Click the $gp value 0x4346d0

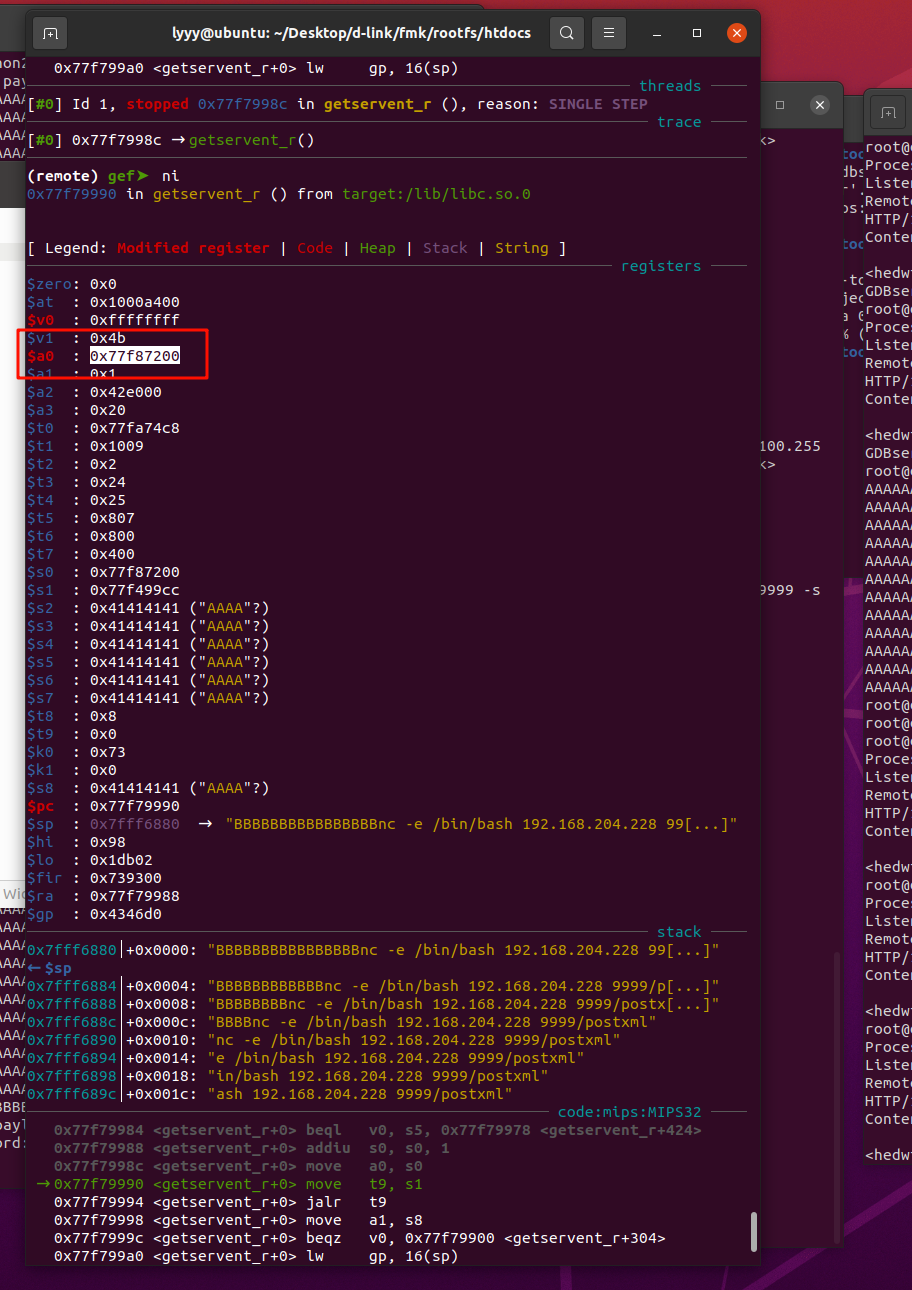(x=126, y=914)
